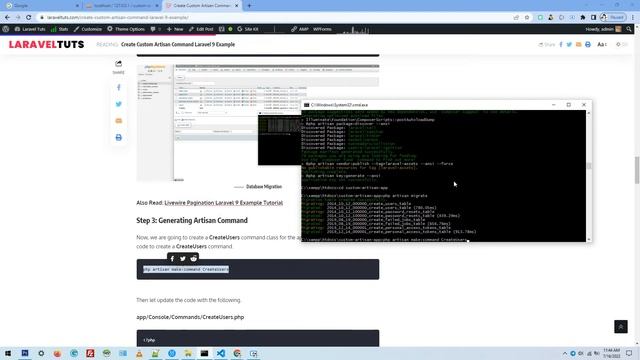The image size is (640, 360).
Task: Open Visual Studio Code from the taskbar
Action: point(220,353)
